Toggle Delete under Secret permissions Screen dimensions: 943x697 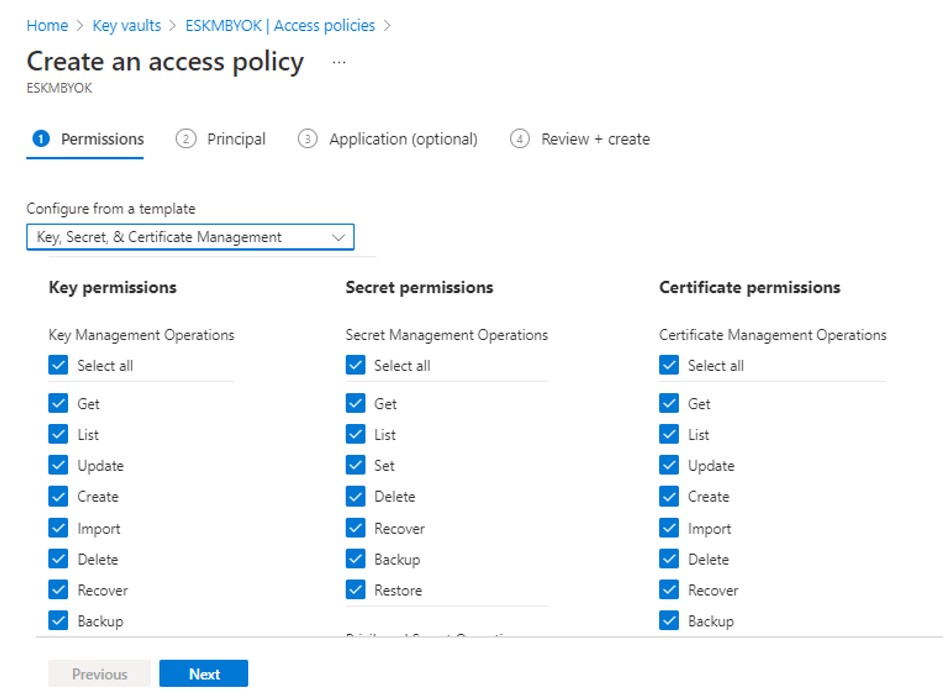coord(355,496)
